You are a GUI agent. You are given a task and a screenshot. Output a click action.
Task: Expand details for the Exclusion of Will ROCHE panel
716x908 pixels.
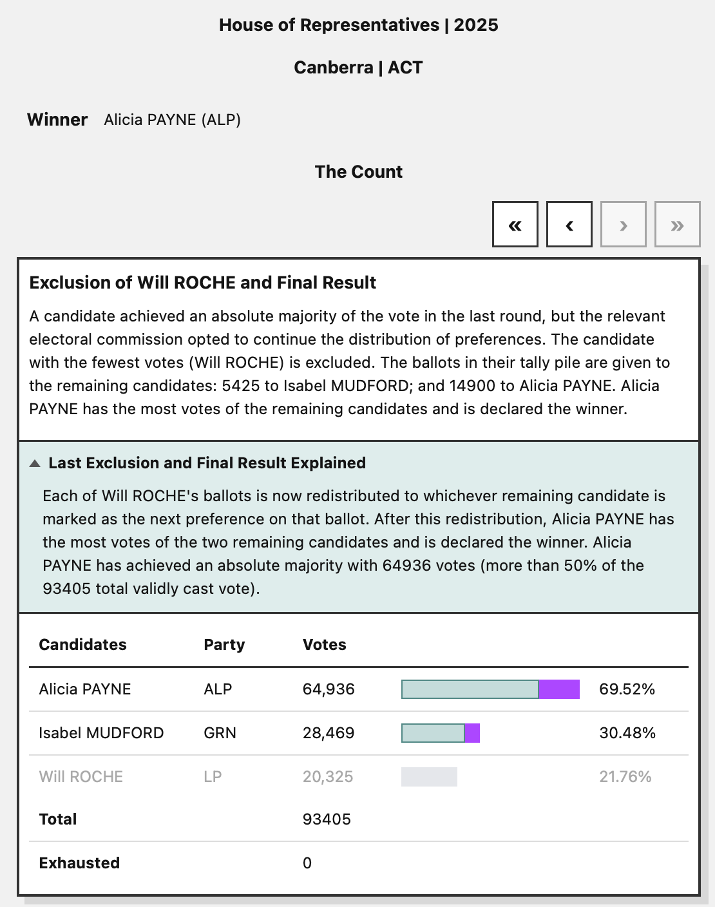coord(202,283)
